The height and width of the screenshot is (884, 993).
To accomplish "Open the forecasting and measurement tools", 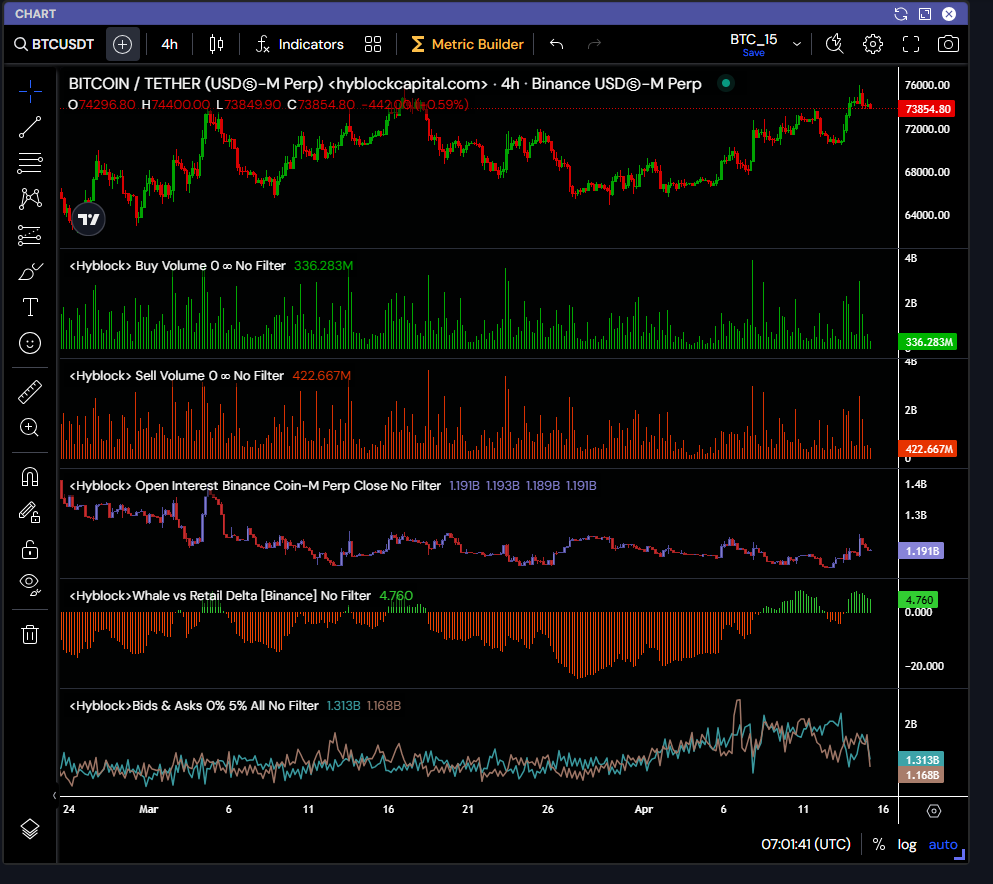I will pos(30,236).
